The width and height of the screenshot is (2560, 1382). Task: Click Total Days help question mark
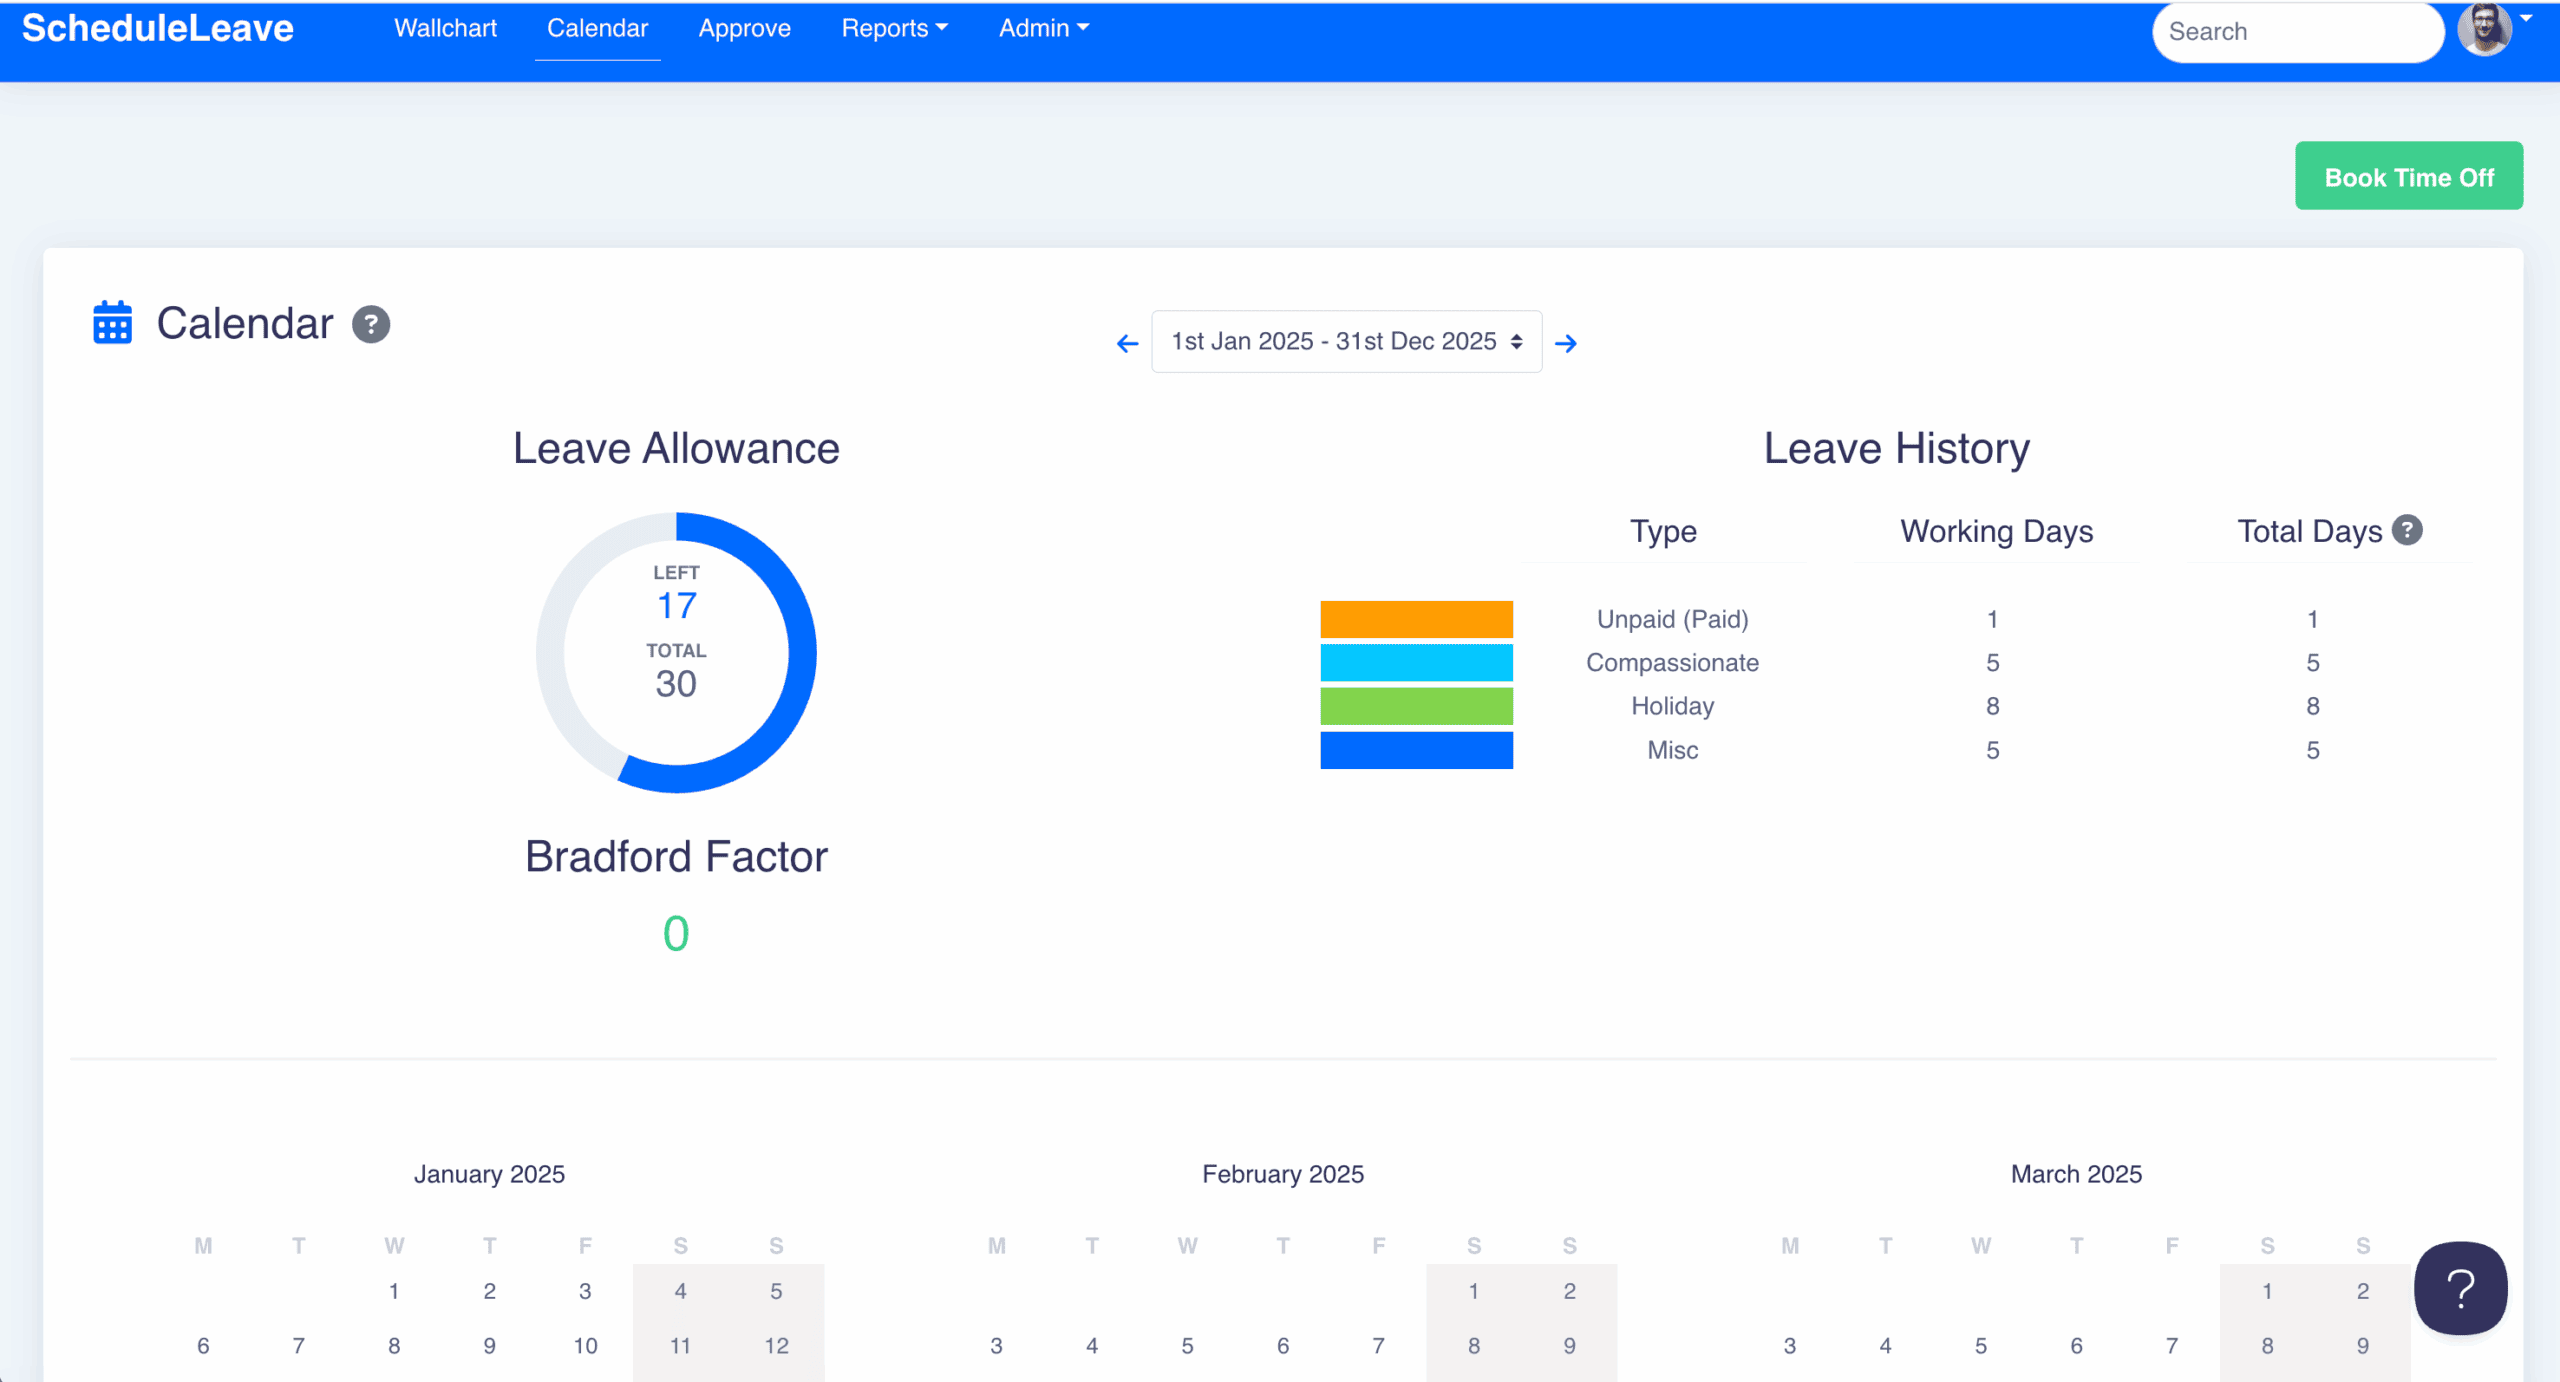click(2408, 530)
